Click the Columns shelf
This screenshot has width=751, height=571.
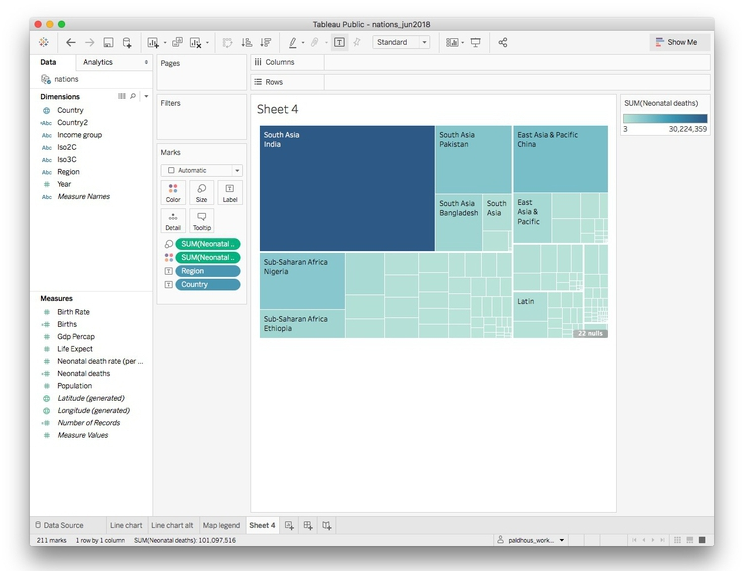pos(517,62)
